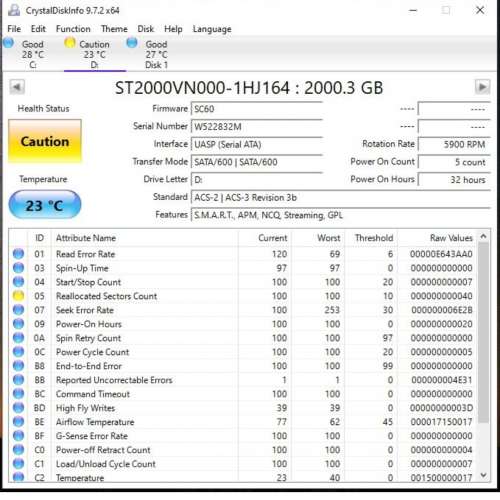Click the Raw Values column header
This screenshot has height=500, width=500.
pos(438,238)
